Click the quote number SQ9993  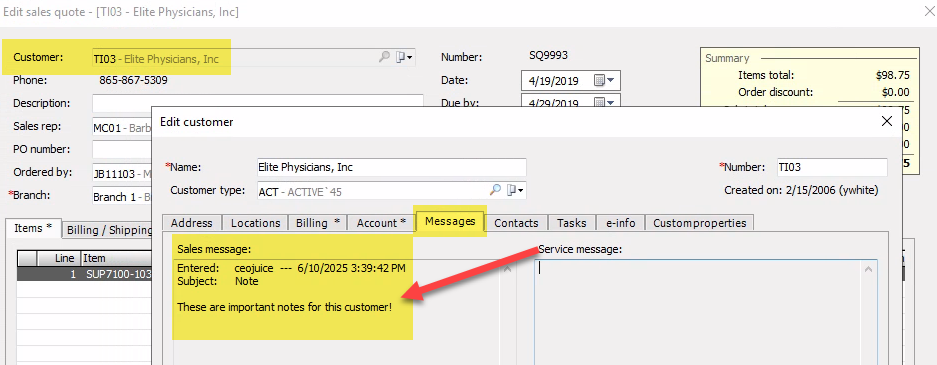click(549, 56)
